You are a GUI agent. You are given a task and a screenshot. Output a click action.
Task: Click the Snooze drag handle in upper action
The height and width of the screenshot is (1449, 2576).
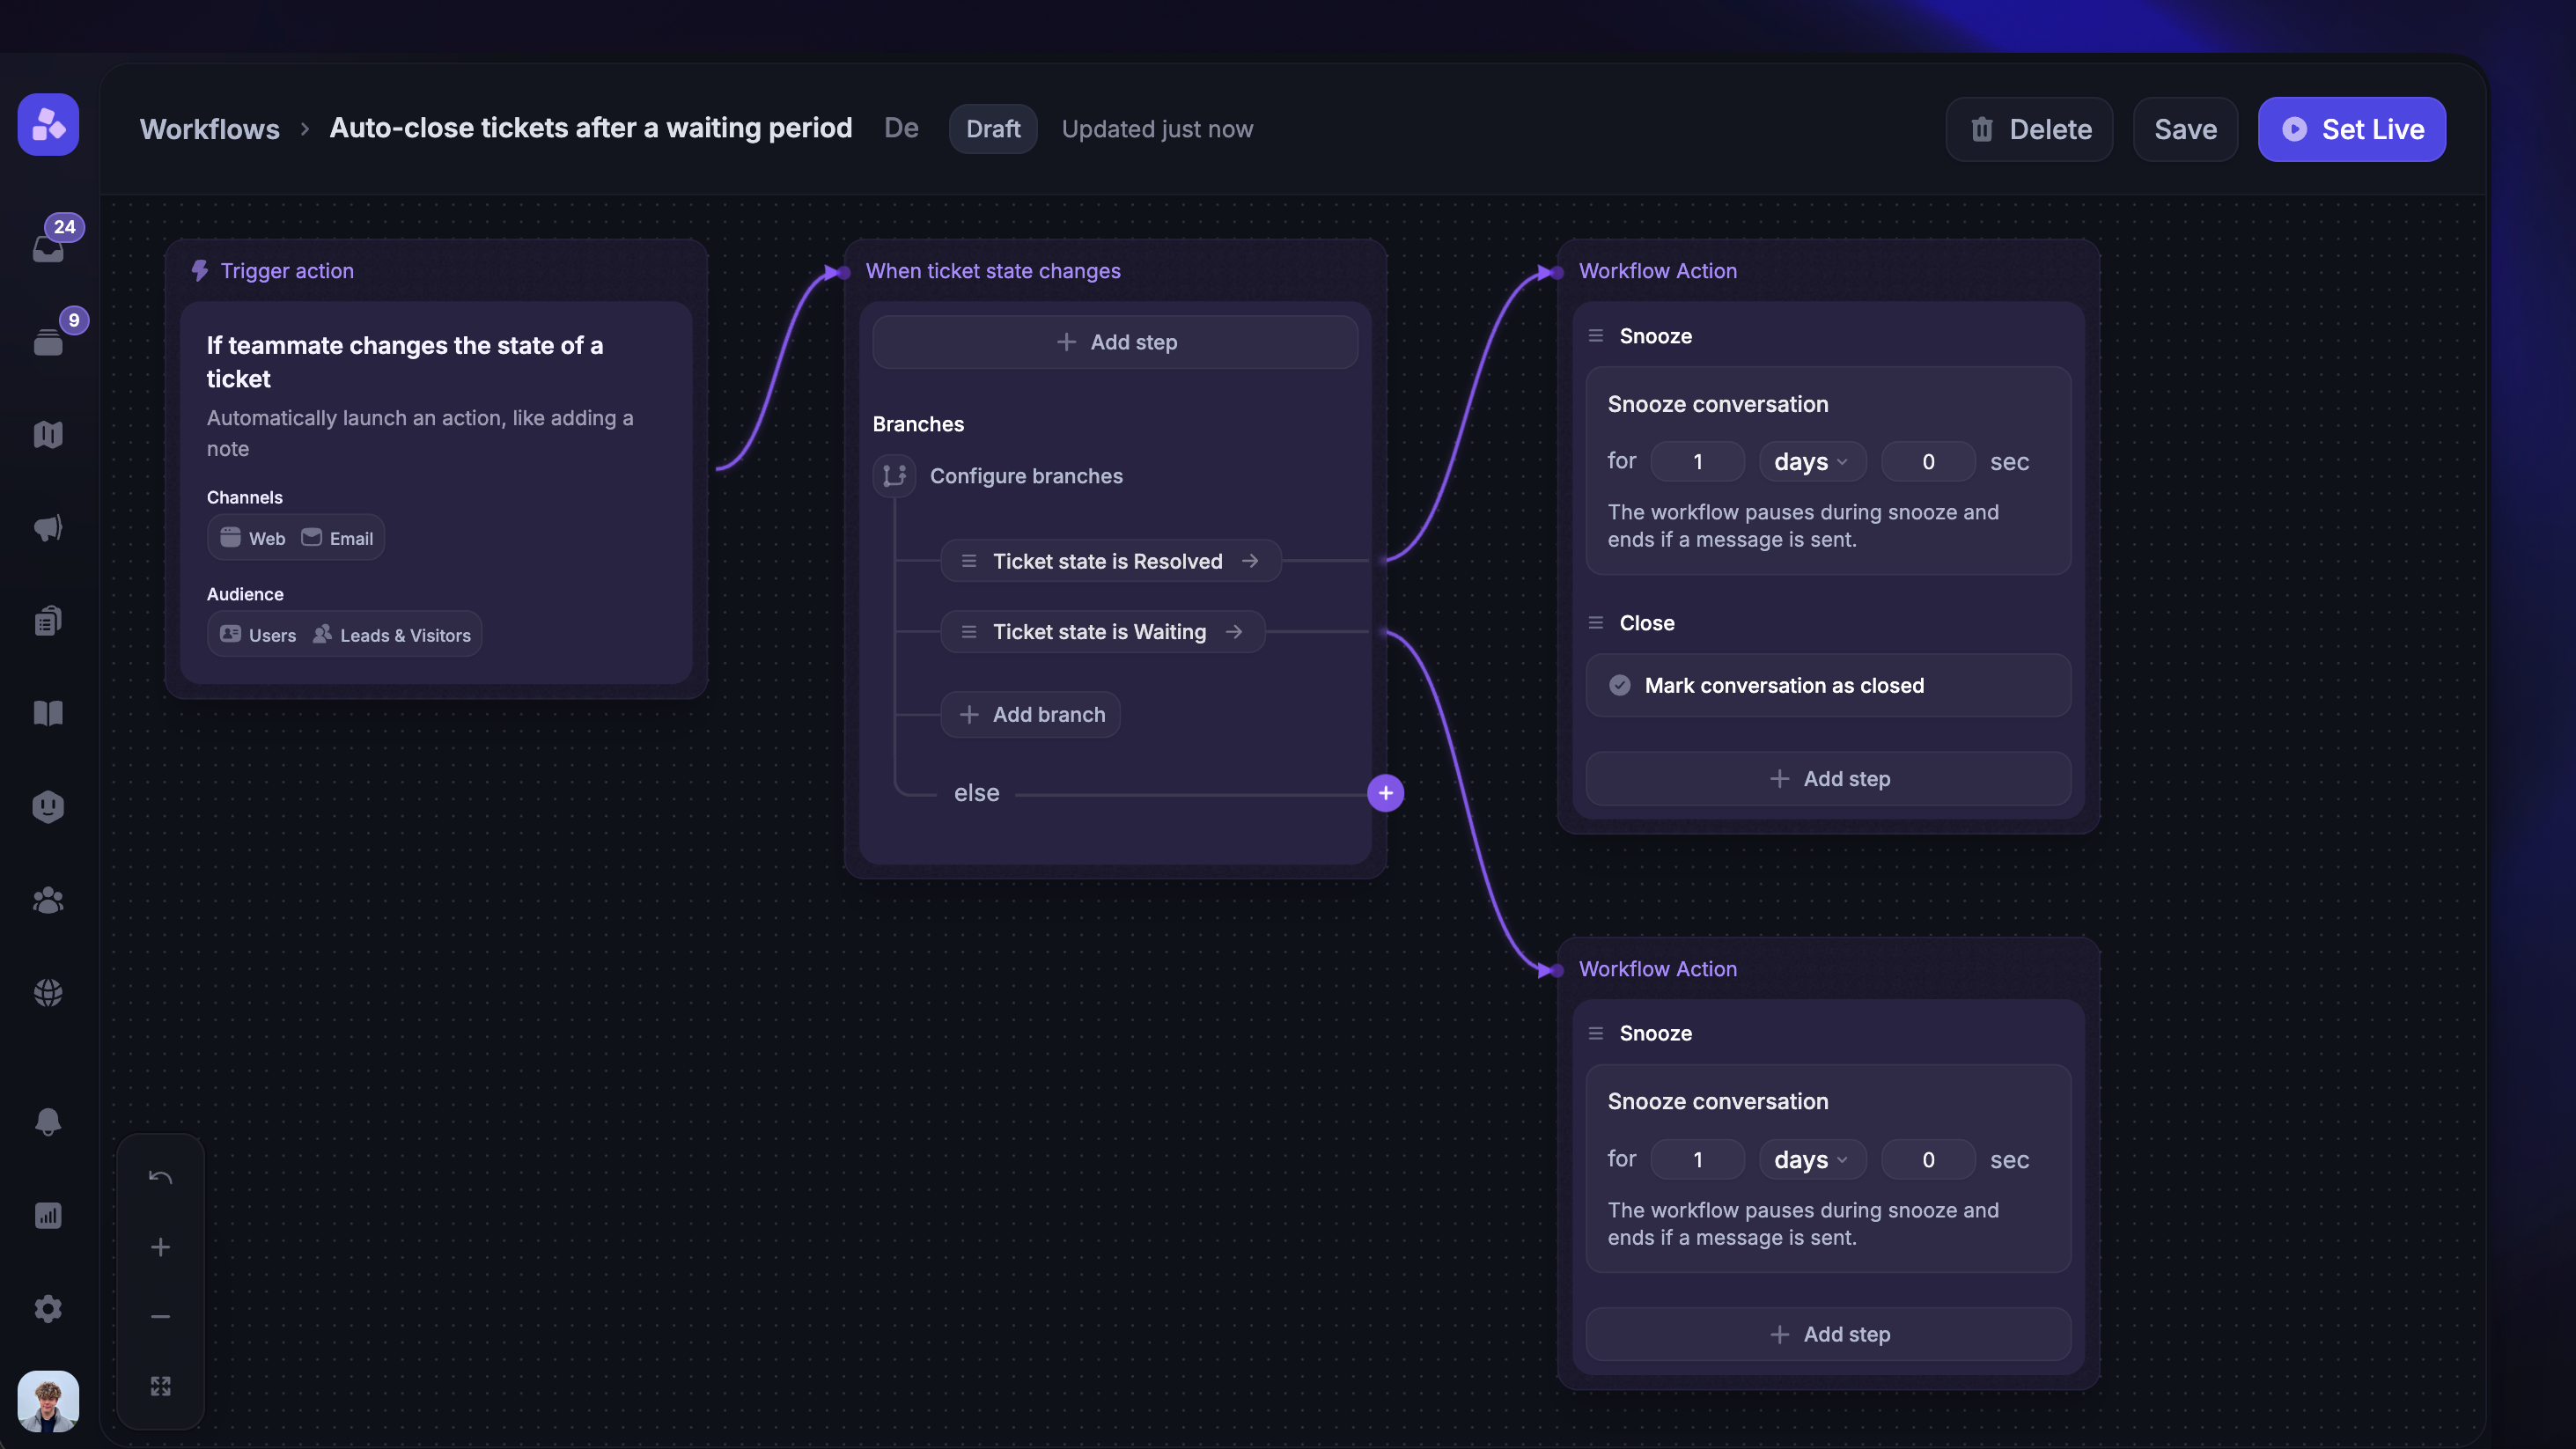coord(1595,336)
